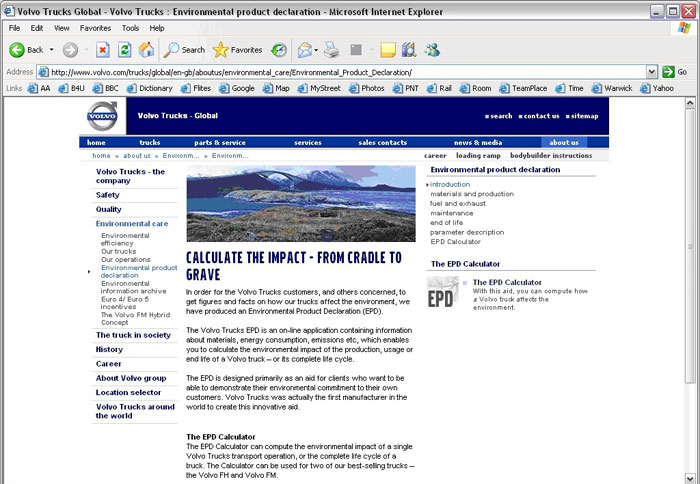Click the Go button
The height and width of the screenshot is (484, 700).
[675, 72]
